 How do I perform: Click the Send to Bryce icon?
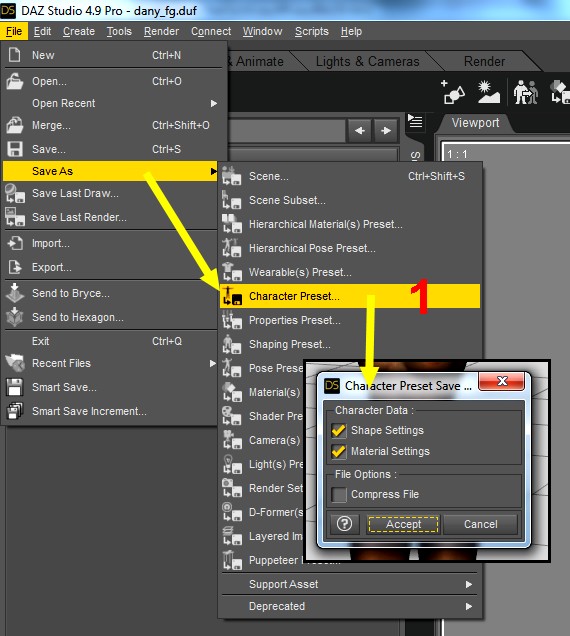[15, 293]
